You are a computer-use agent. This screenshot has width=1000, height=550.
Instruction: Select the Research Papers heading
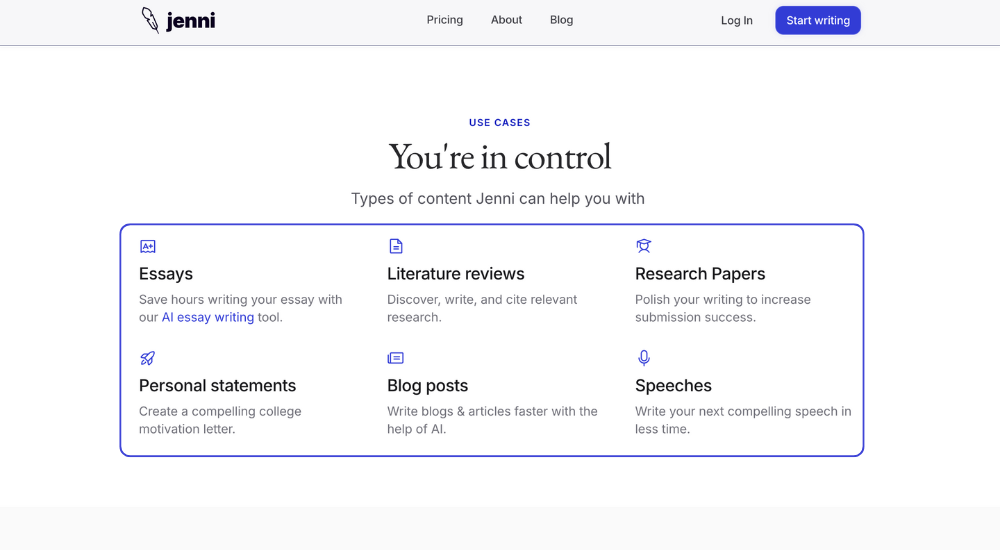pyautogui.click(x=700, y=274)
